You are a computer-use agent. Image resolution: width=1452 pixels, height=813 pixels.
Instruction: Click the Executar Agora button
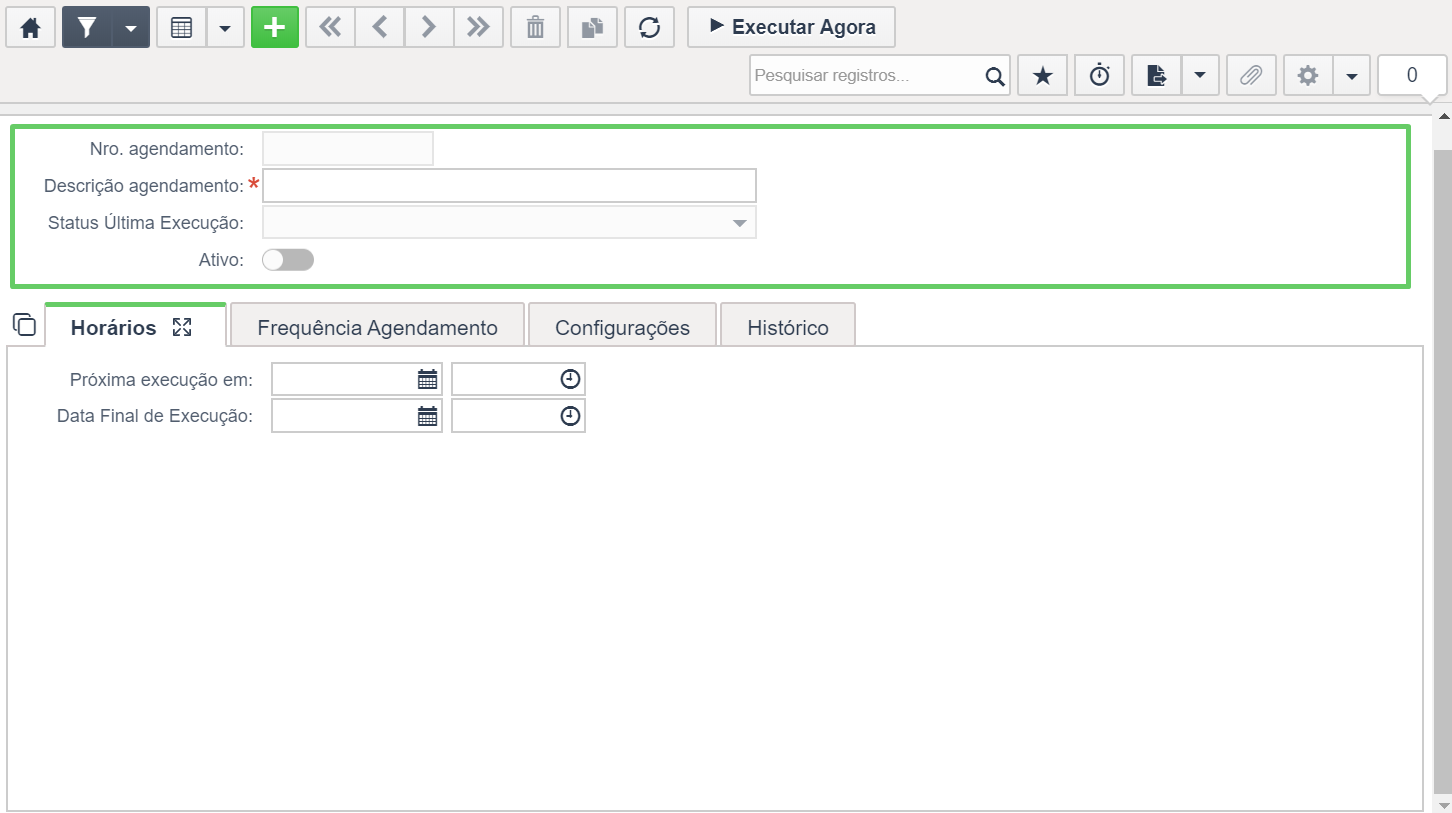(x=791, y=27)
